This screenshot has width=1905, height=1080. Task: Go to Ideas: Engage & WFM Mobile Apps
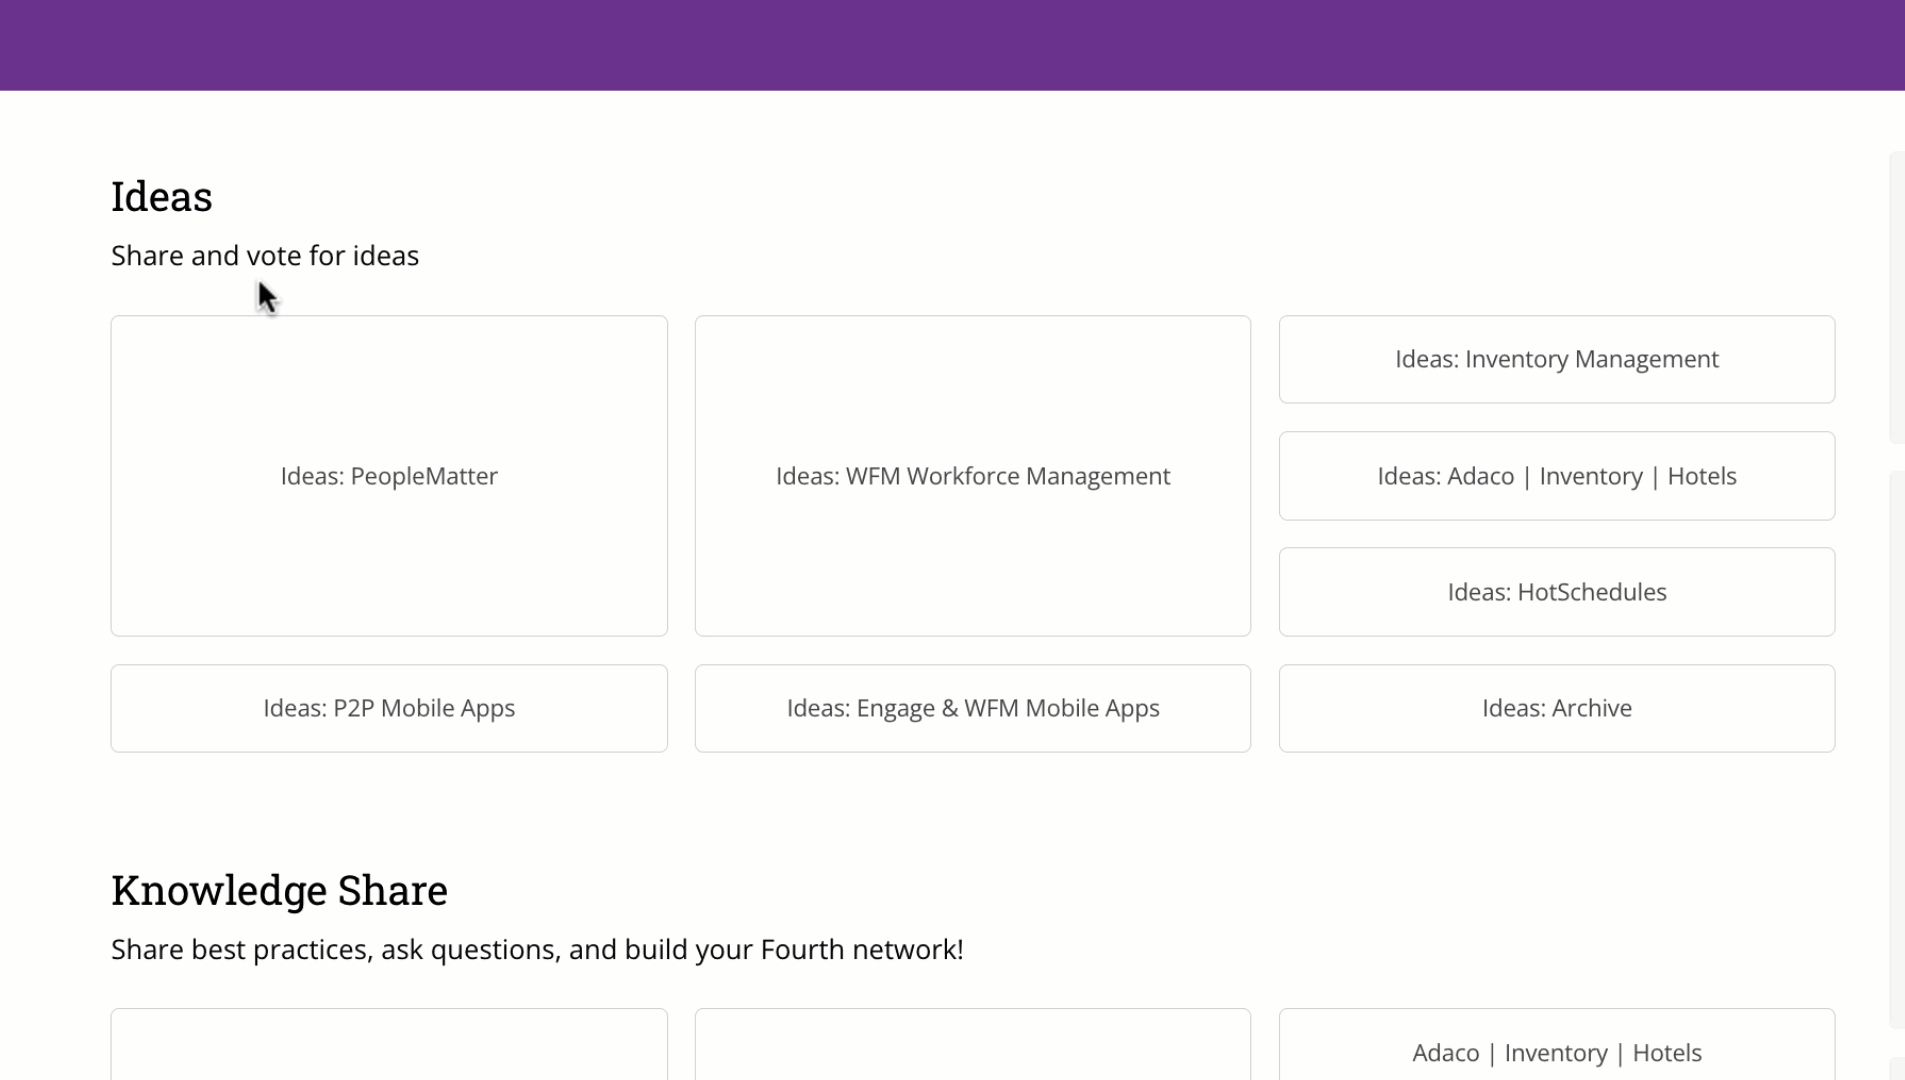[x=972, y=708]
